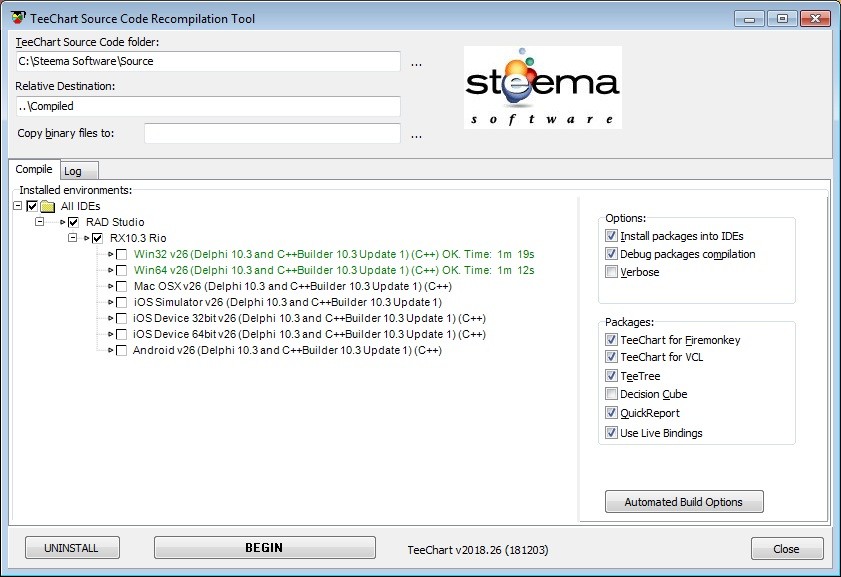Click arrow marker beside iOS Simulator row
841x577 pixels.
click(x=110, y=302)
